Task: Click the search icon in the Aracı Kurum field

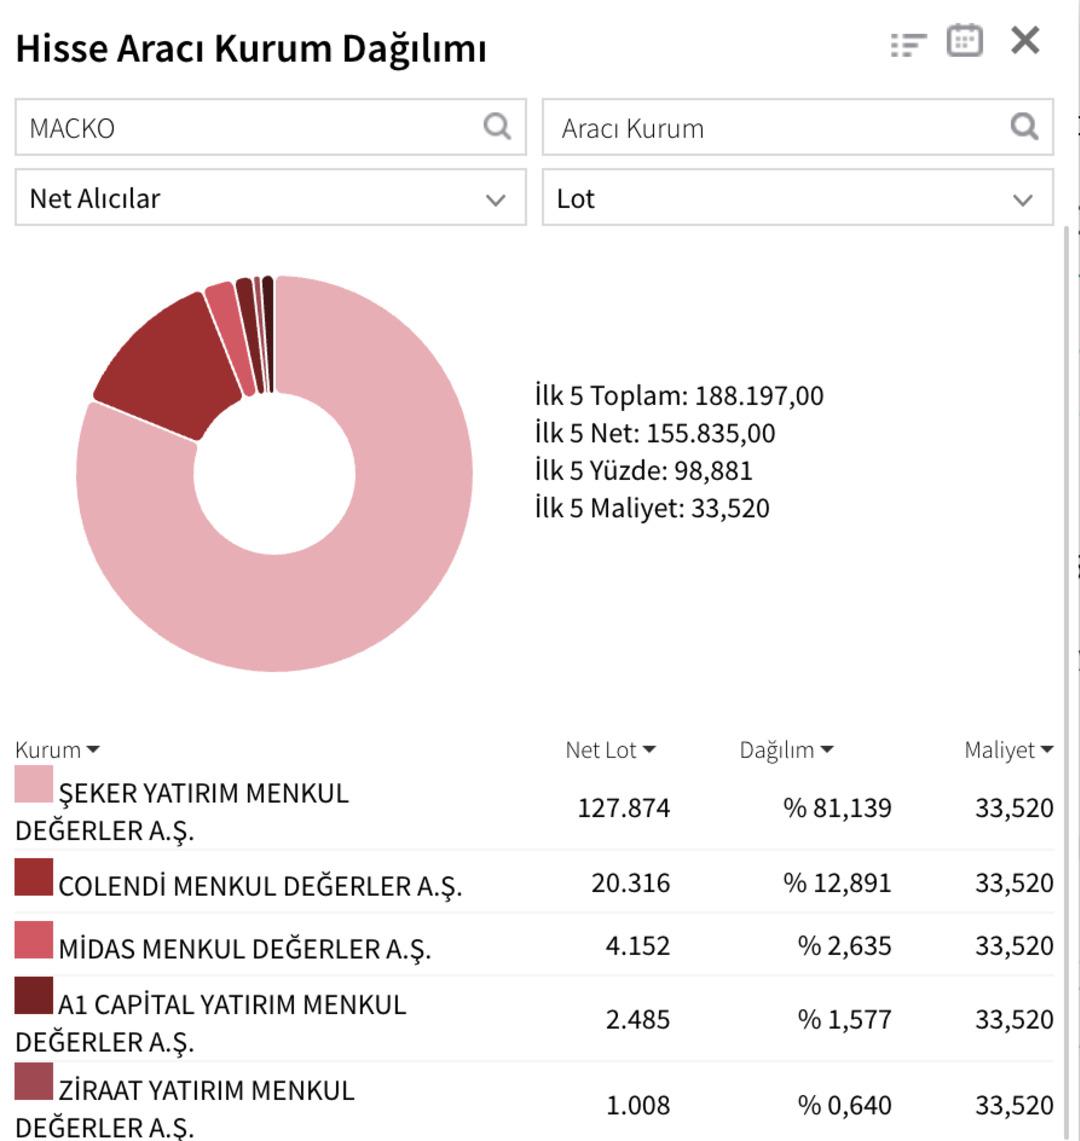Action: [1024, 127]
